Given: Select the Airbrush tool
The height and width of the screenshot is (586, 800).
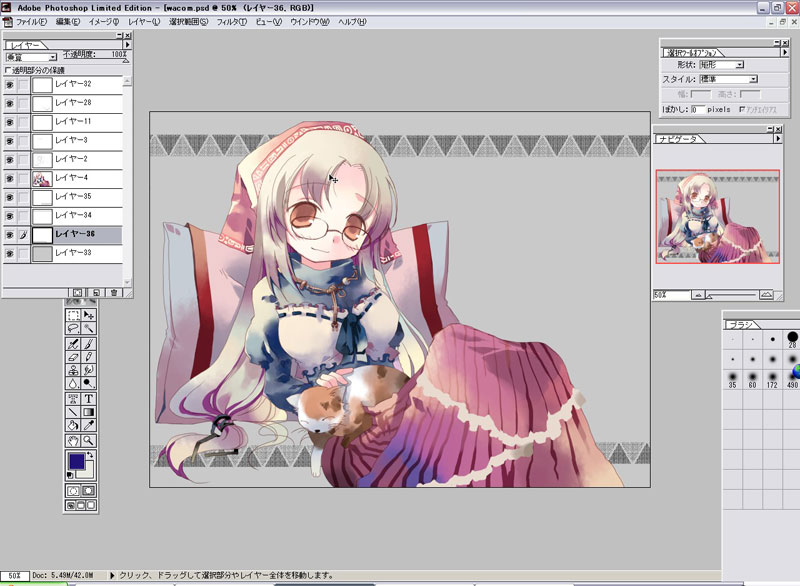Looking at the screenshot, I should click(x=73, y=344).
